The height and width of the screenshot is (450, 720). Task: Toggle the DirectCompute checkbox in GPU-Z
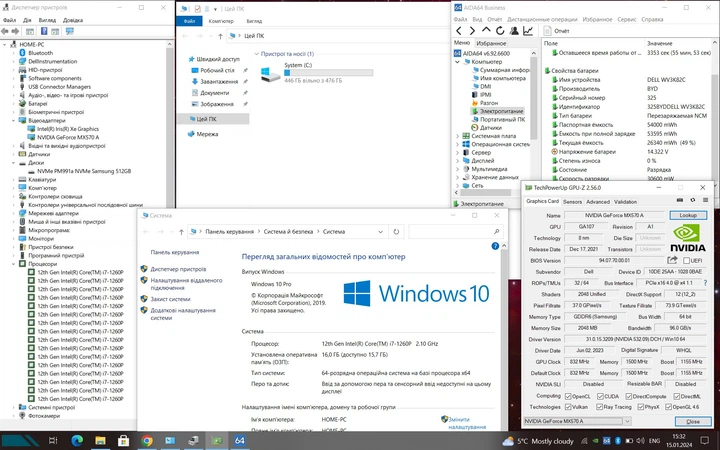tap(629, 396)
